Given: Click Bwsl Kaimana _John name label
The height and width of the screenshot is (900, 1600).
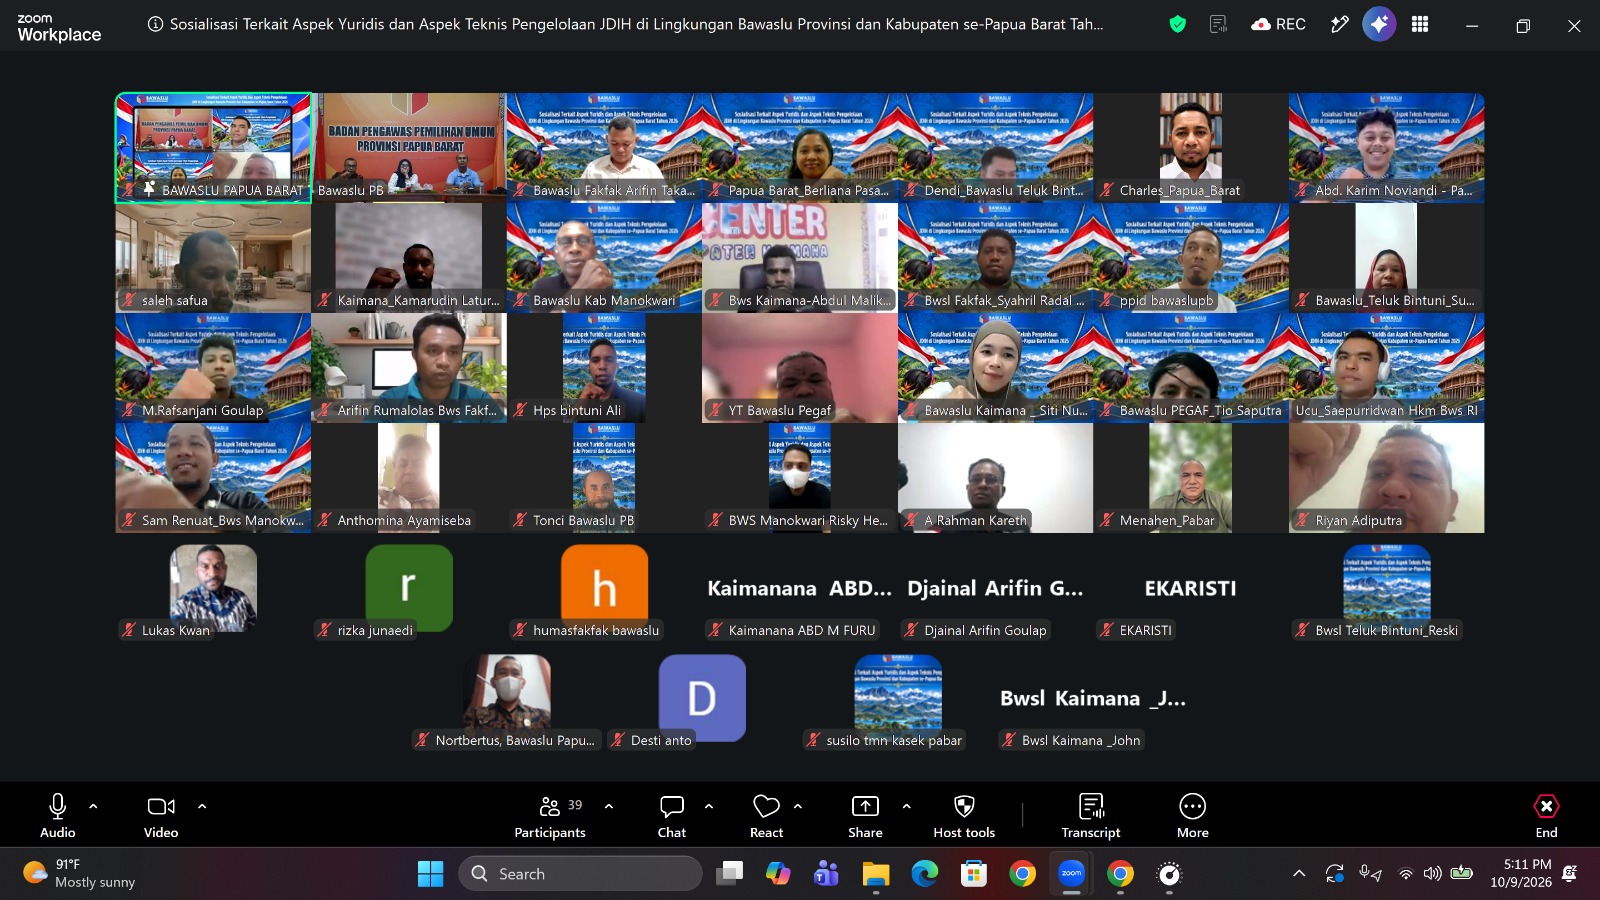Looking at the screenshot, I should (x=1080, y=740).
